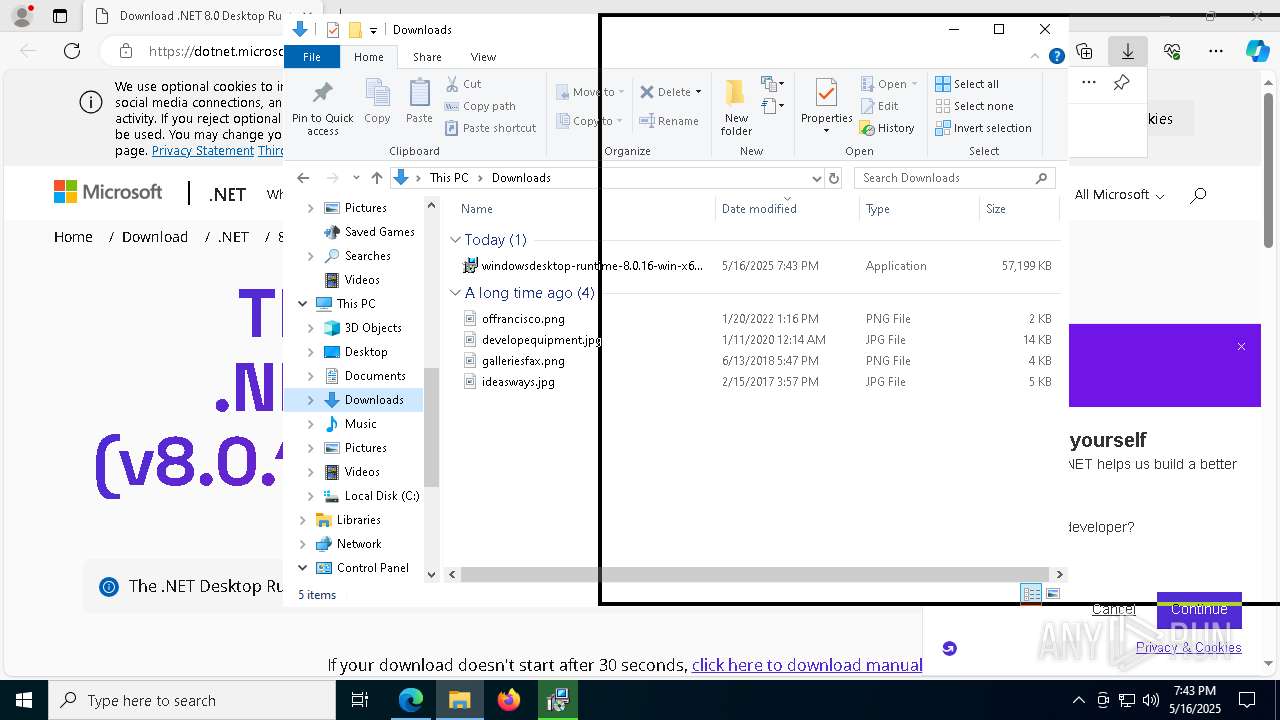Switch to the View ribbon tab

click(483, 57)
